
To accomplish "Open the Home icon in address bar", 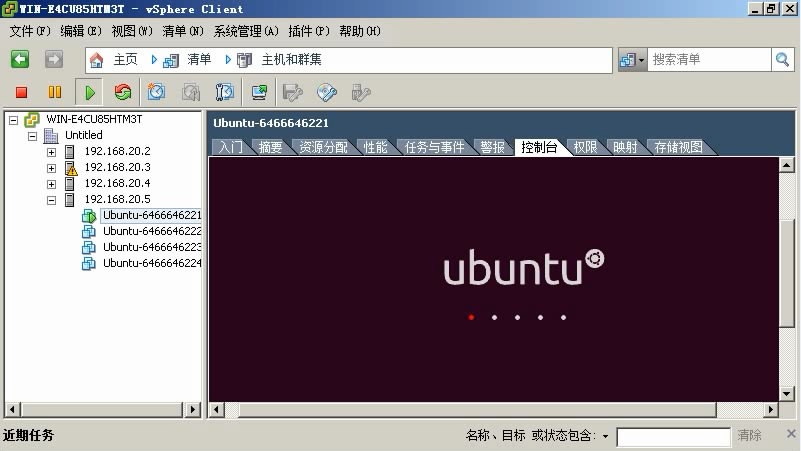I will [96, 60].
